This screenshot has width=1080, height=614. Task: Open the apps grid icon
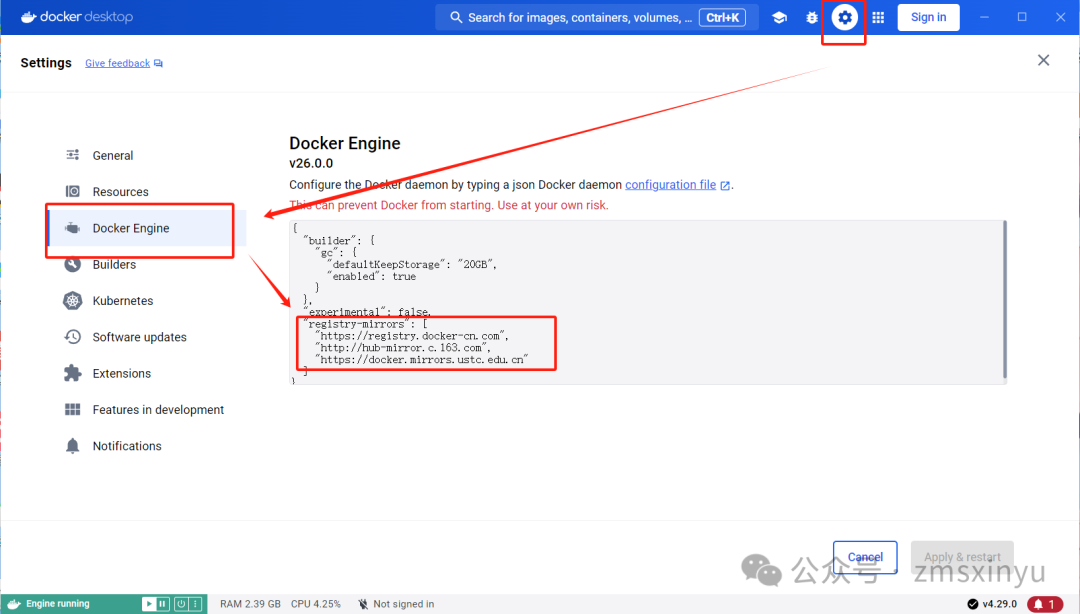(x=878, y=17)
